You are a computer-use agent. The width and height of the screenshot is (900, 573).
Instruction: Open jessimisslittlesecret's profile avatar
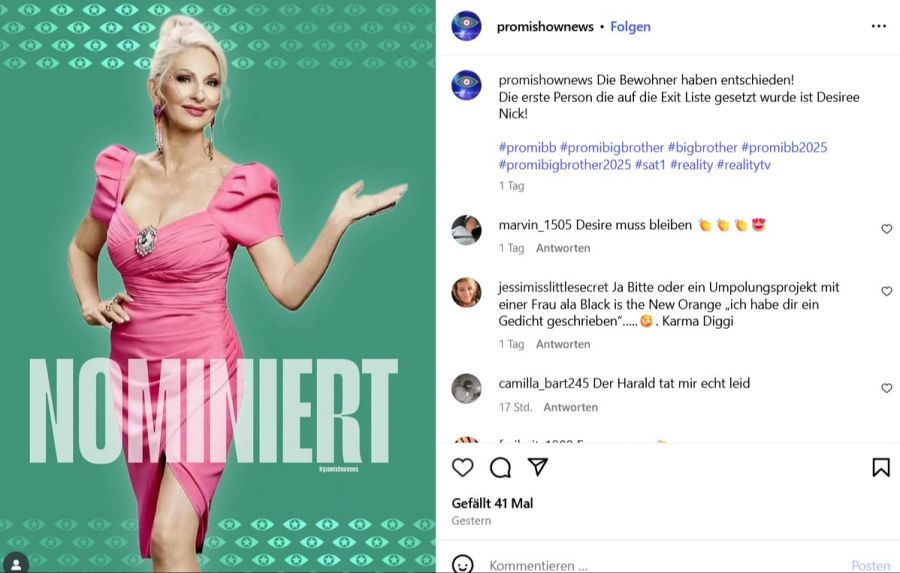pos(466,292)
